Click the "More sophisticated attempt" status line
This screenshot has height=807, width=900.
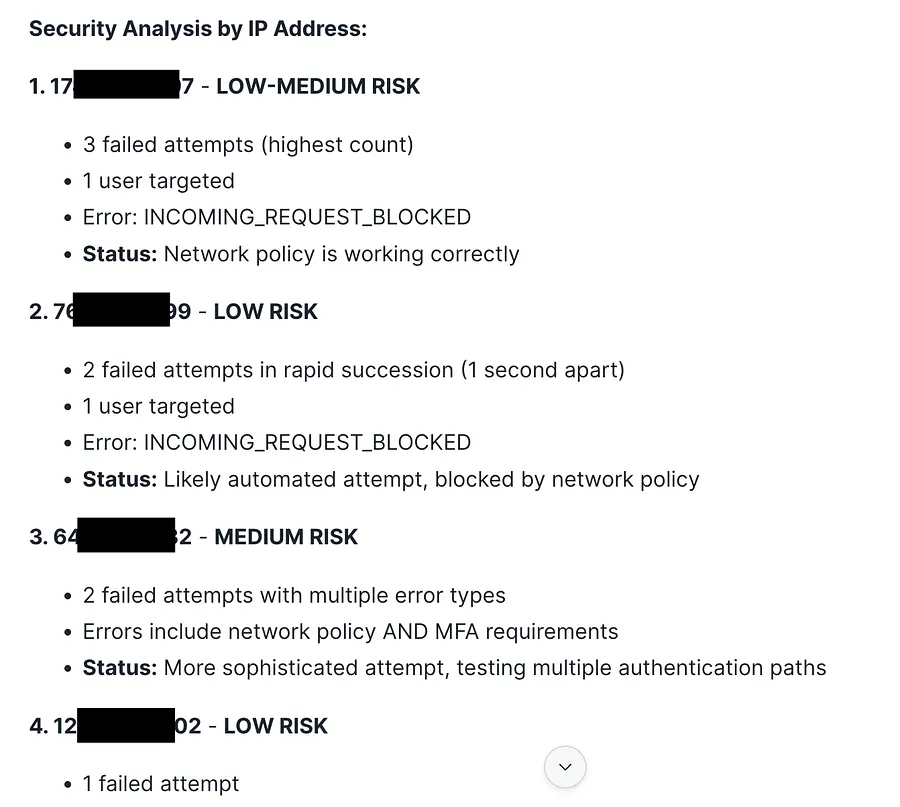[x=494, y=668]
